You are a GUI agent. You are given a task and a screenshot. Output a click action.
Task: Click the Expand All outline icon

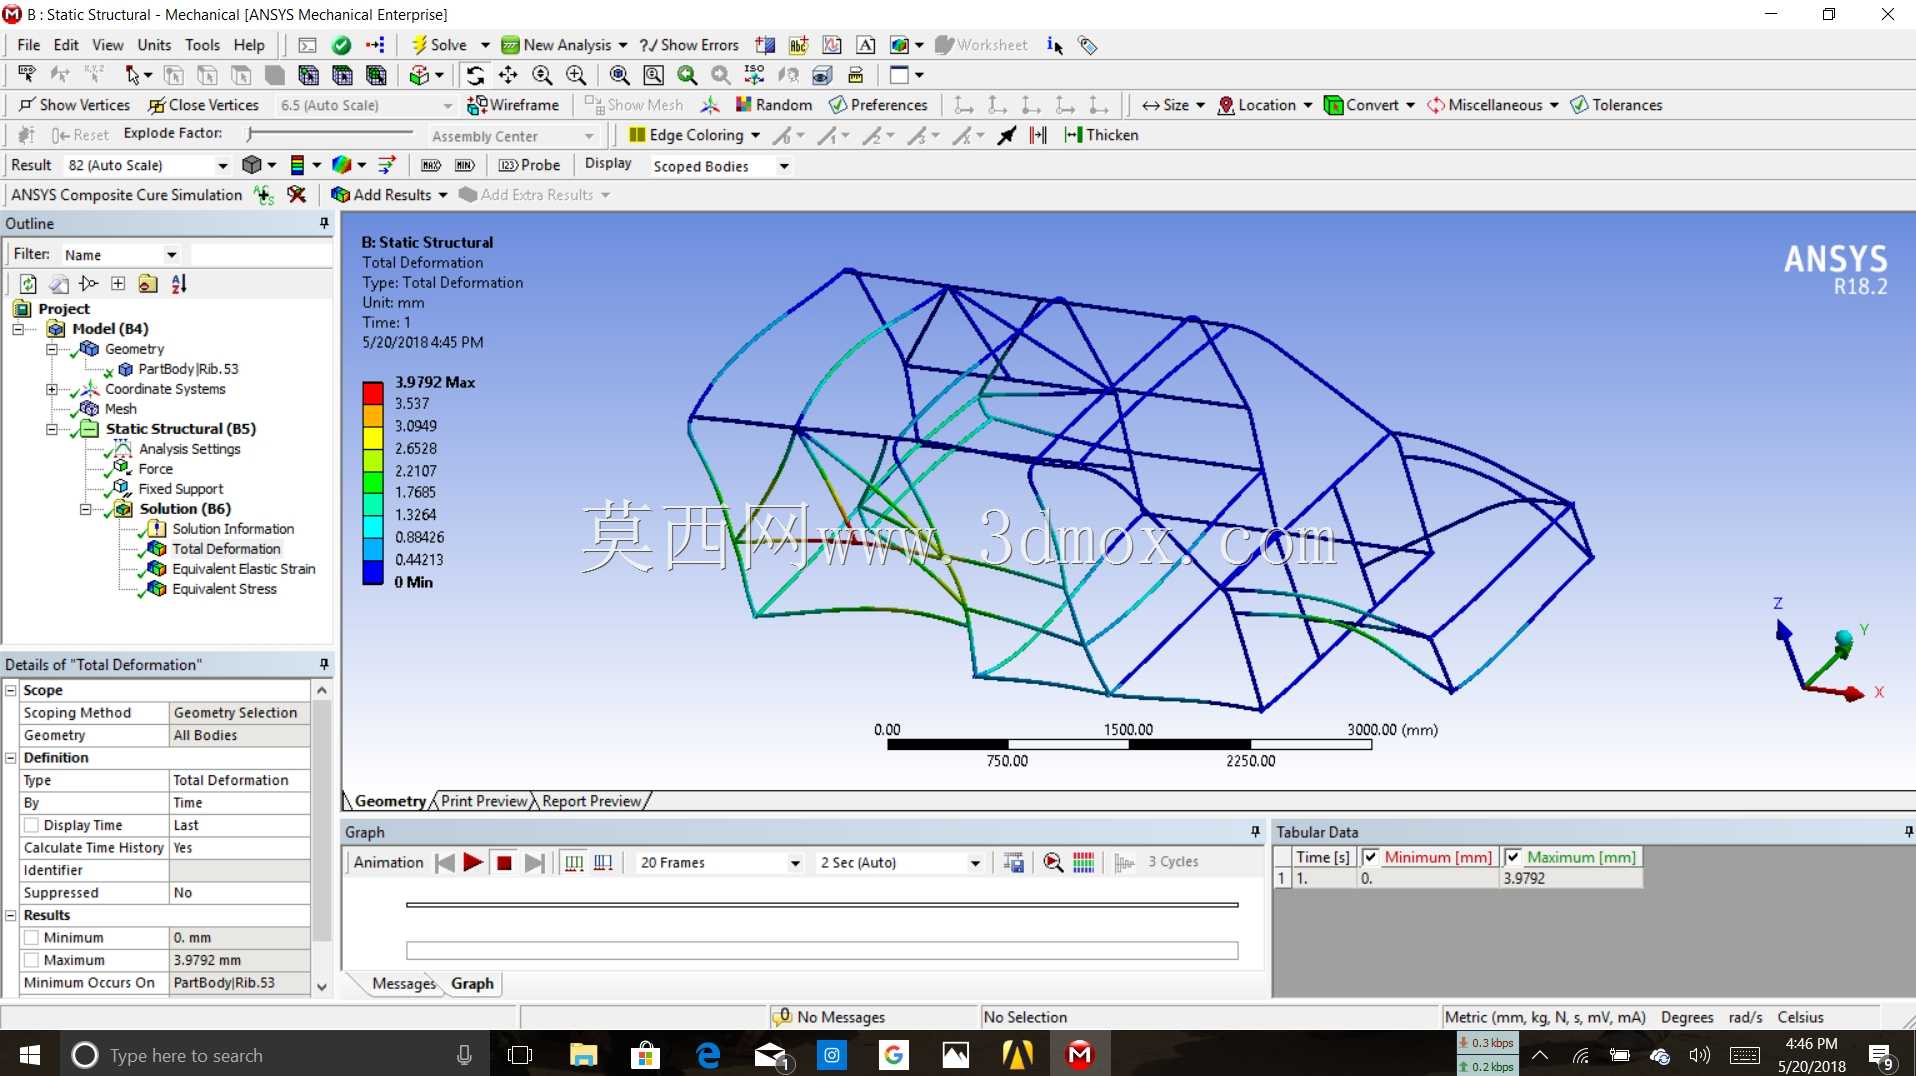[x=118, y=284]
